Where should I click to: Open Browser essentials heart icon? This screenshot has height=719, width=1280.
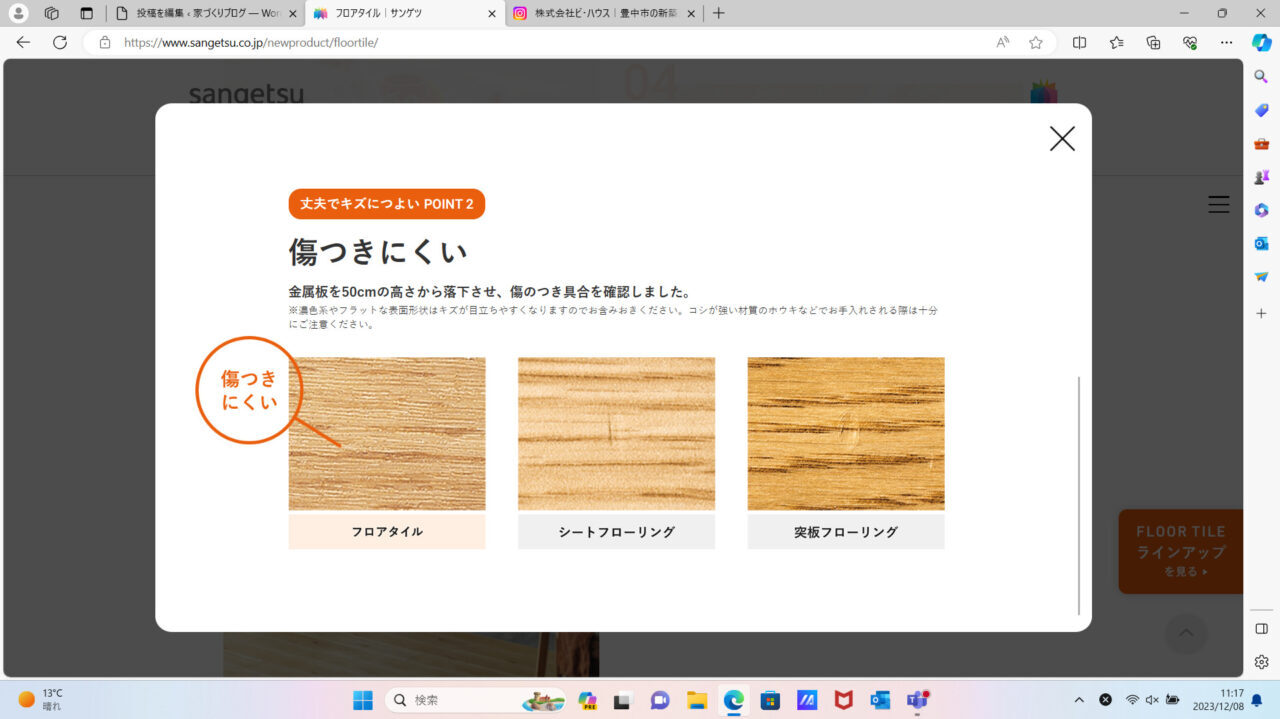[x=1190, y=42]
